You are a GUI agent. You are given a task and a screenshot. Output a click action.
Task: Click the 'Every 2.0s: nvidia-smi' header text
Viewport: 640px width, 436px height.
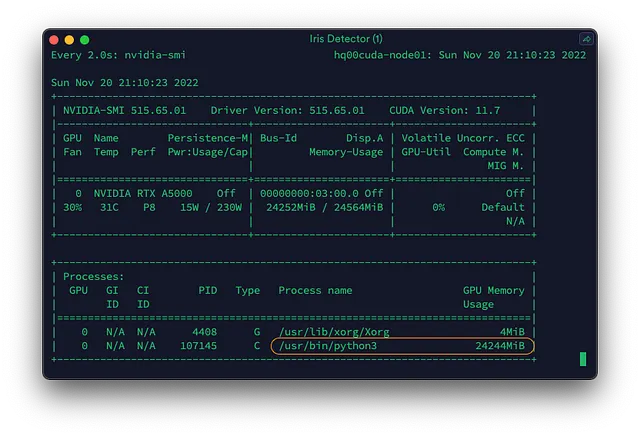118,55
